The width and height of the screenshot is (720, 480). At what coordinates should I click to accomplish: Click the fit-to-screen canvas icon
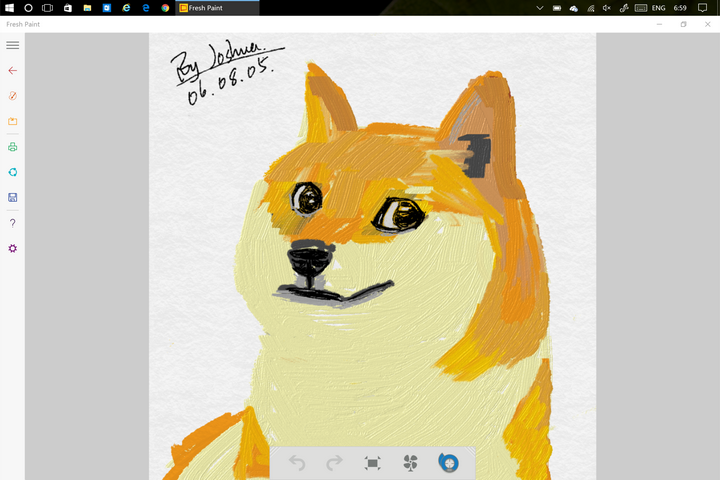click(x=372, y=463)
